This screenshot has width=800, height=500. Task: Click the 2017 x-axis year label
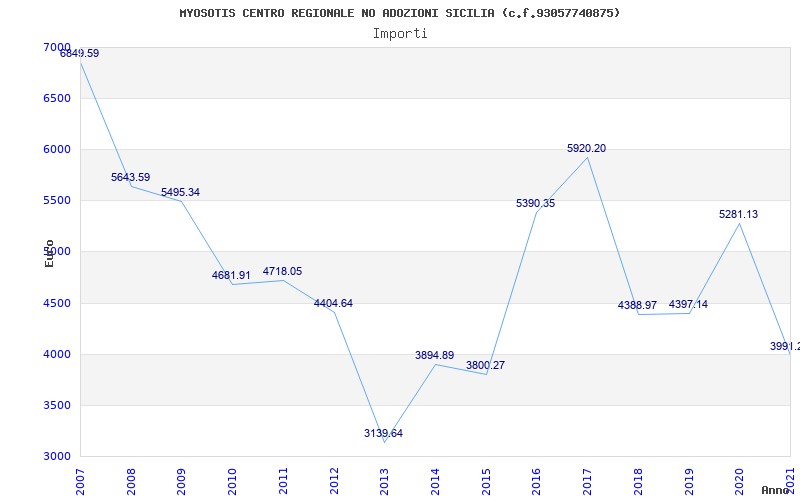point(587,482)
